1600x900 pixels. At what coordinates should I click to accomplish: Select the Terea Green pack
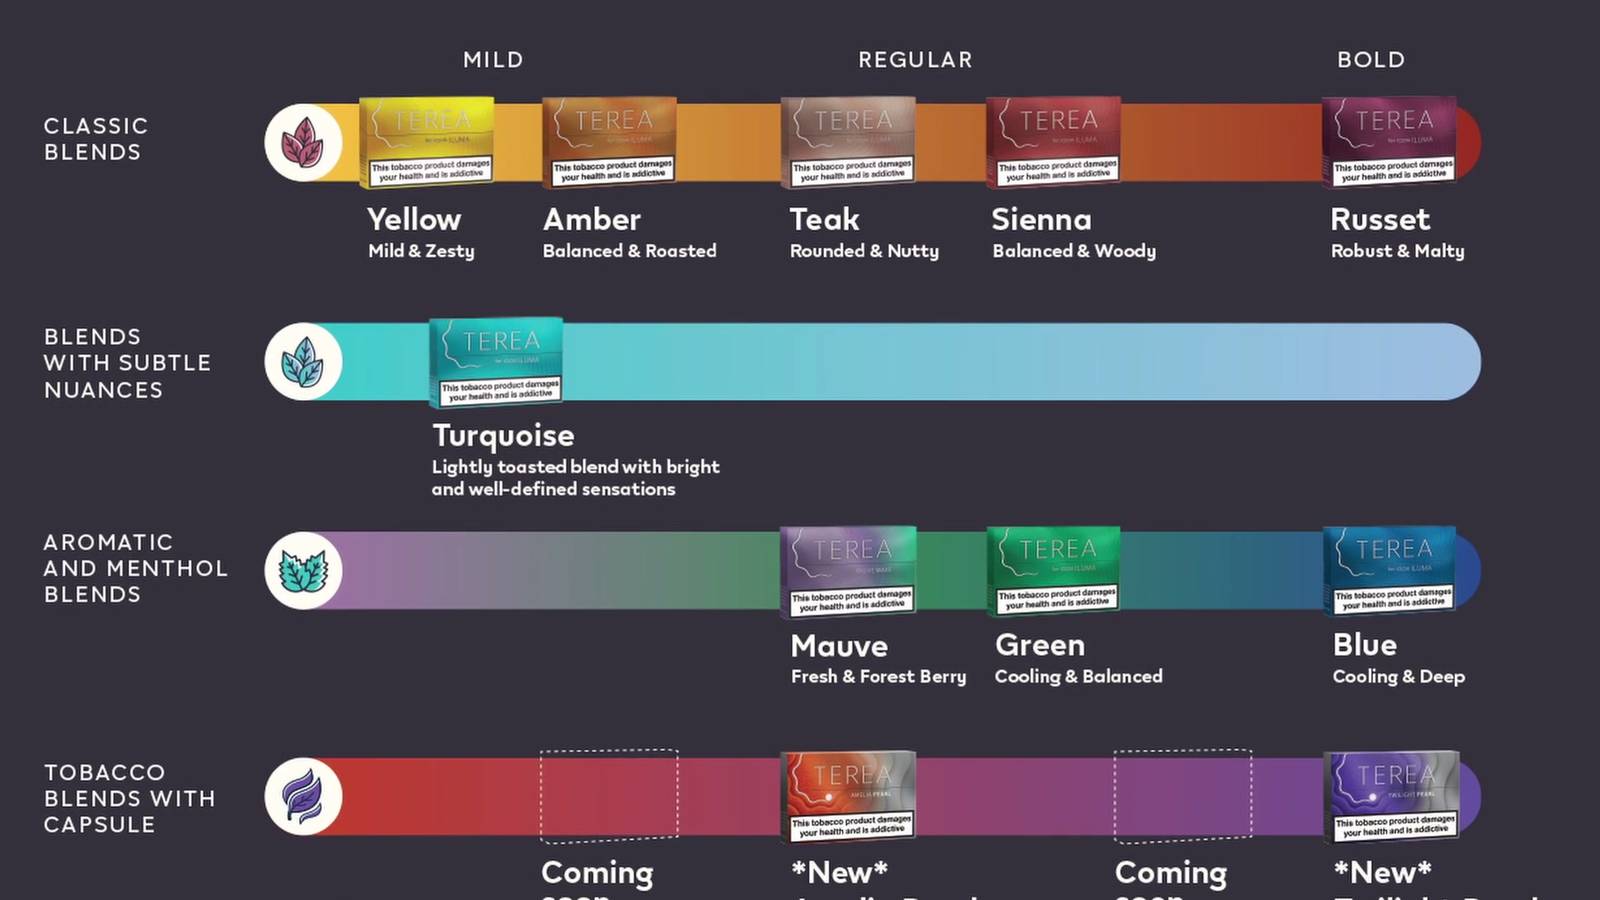[x=1054, y=571]
